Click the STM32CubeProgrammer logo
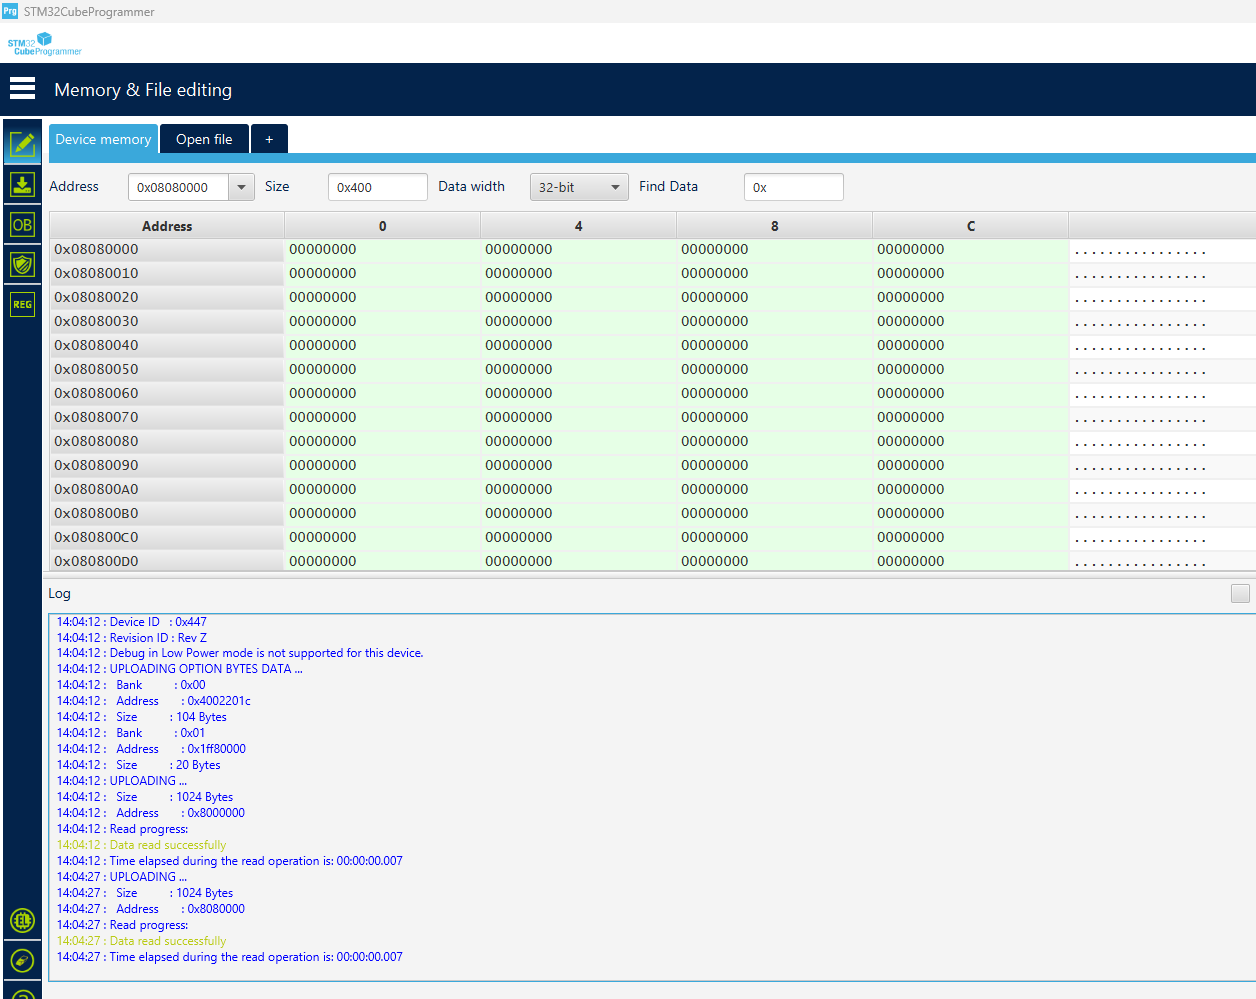Image resolution: width=1256 pixels, height=999 pixels. pyautogui.click(x=44, y=44)
